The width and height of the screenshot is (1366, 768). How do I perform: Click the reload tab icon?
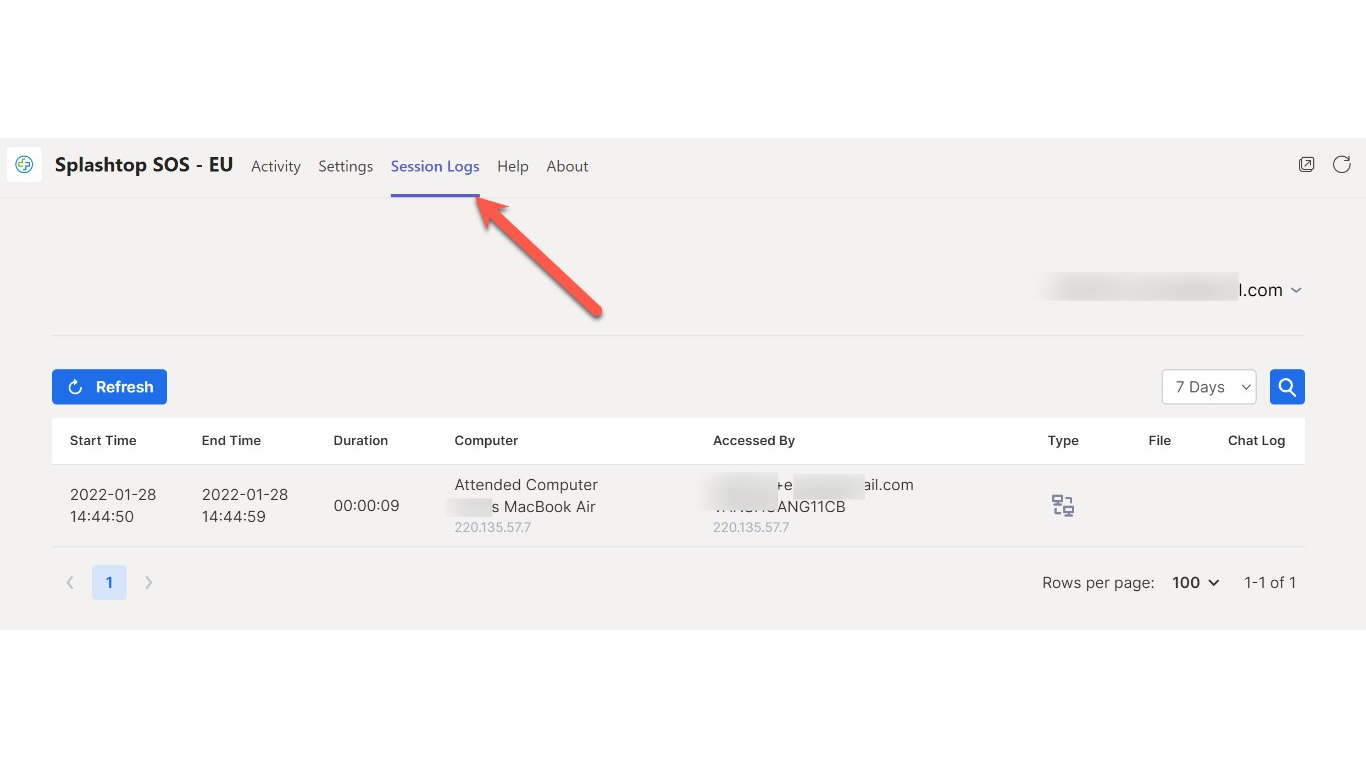coord(1342,165)
